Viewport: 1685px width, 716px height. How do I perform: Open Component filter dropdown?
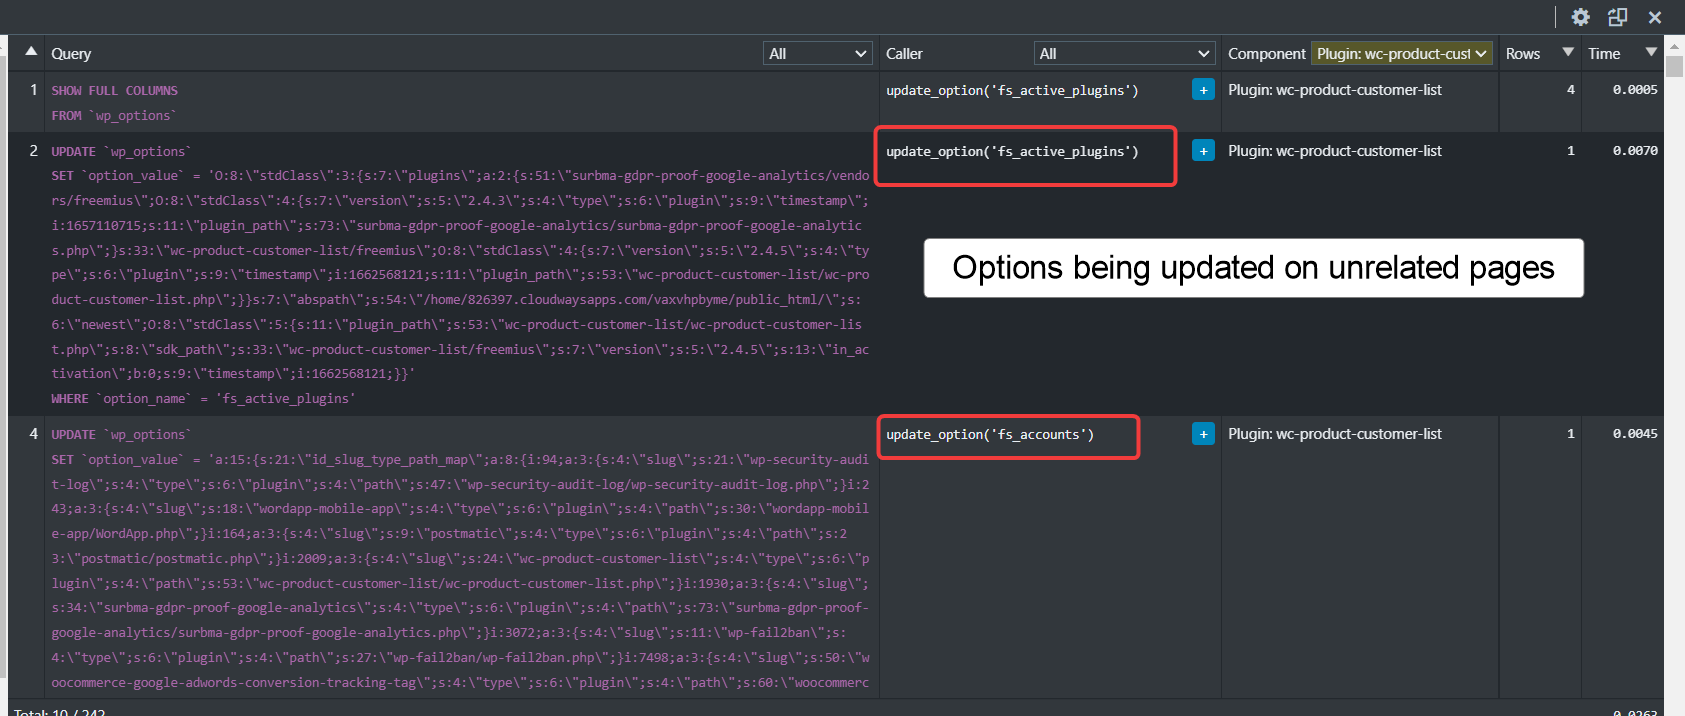(1402, 54)
